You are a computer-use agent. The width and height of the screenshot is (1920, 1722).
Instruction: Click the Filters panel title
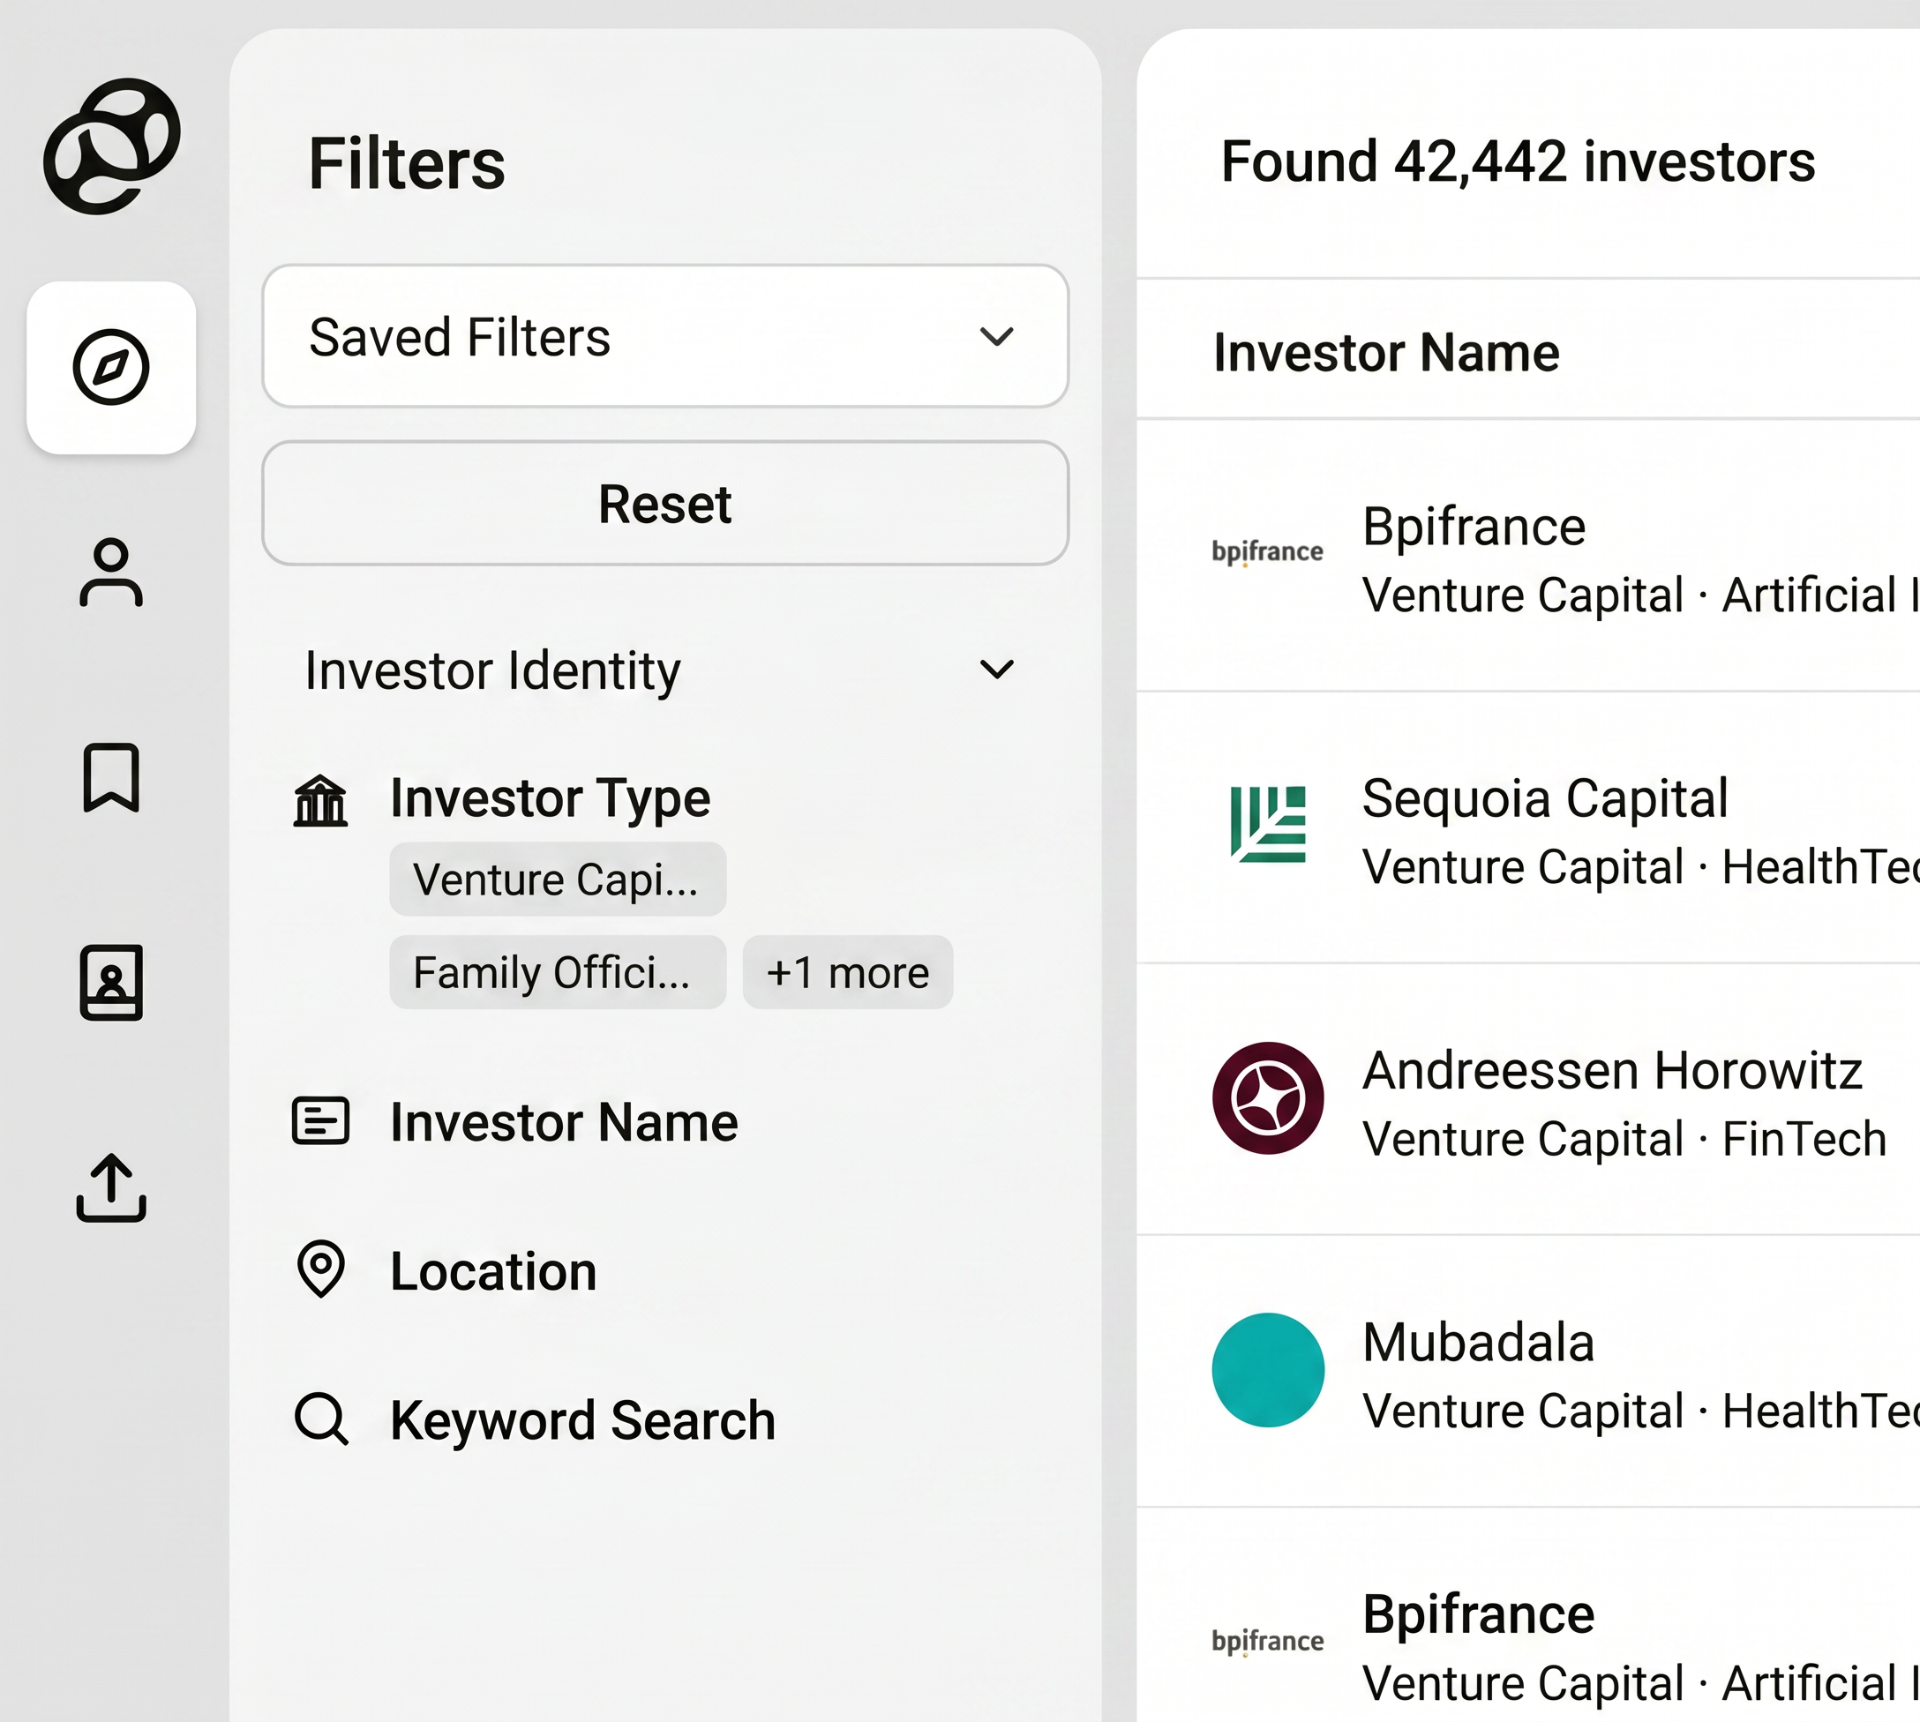tap(406, 164)
